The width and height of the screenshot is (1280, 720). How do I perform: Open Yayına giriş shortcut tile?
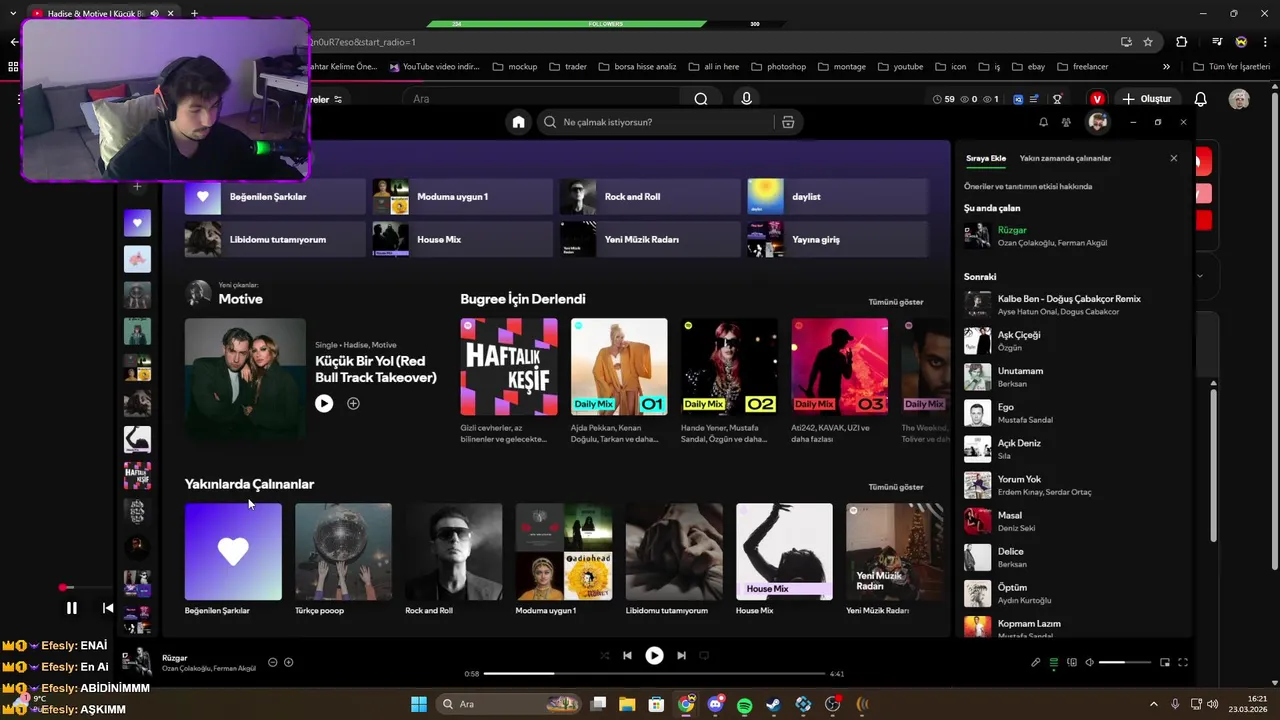click(x=838, y=240)
